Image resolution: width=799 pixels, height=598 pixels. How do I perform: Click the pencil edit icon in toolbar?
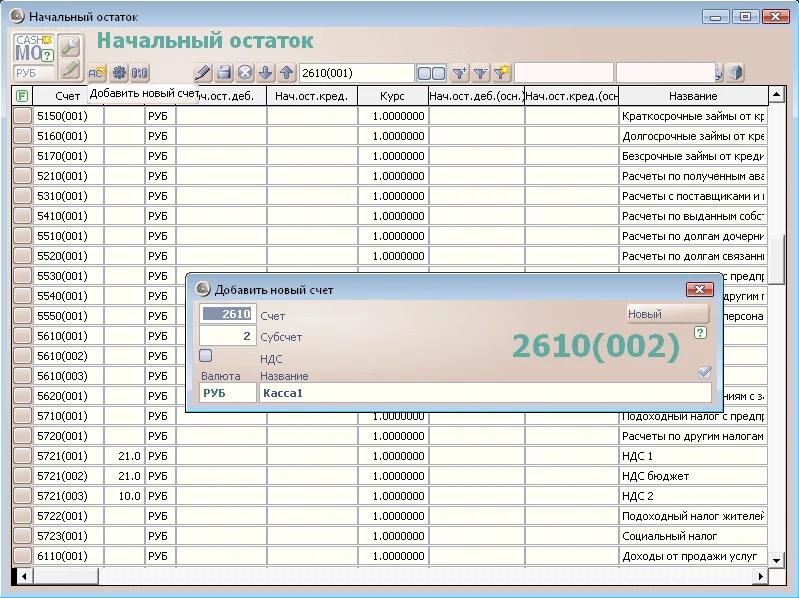click(x=203, y=73)
